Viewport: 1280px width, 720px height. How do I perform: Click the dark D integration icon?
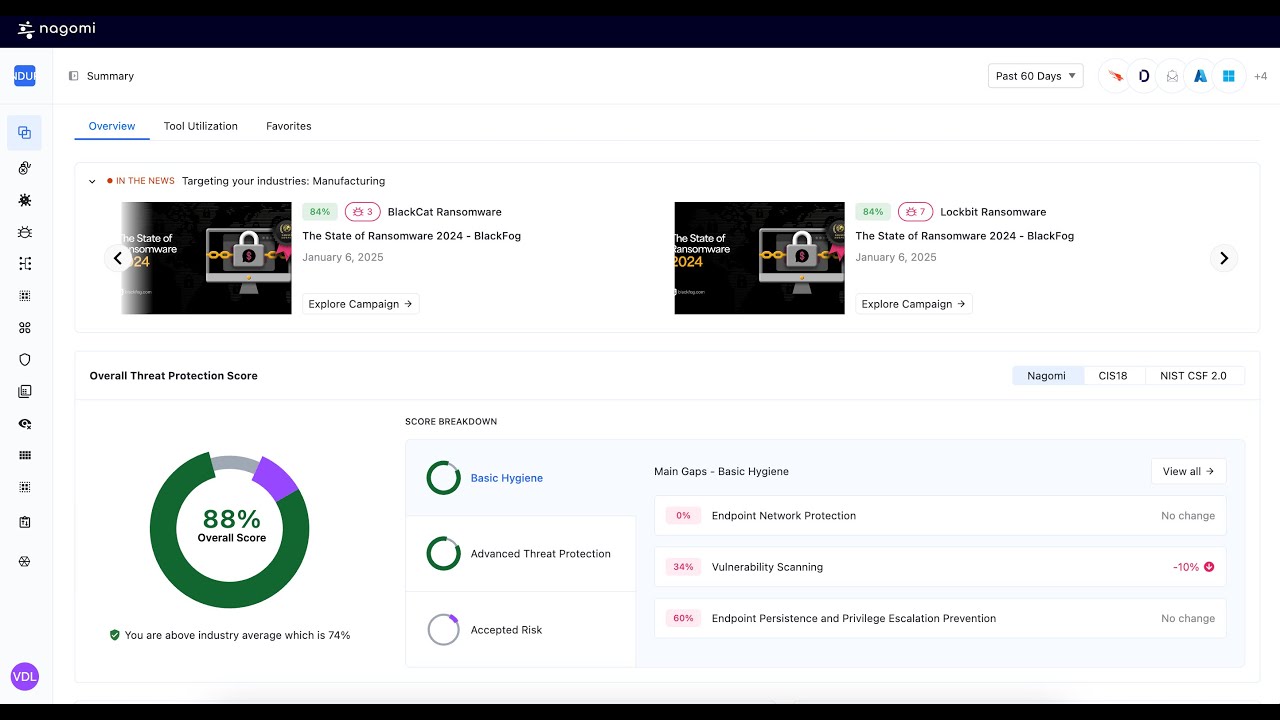(x=1144, y=76)
